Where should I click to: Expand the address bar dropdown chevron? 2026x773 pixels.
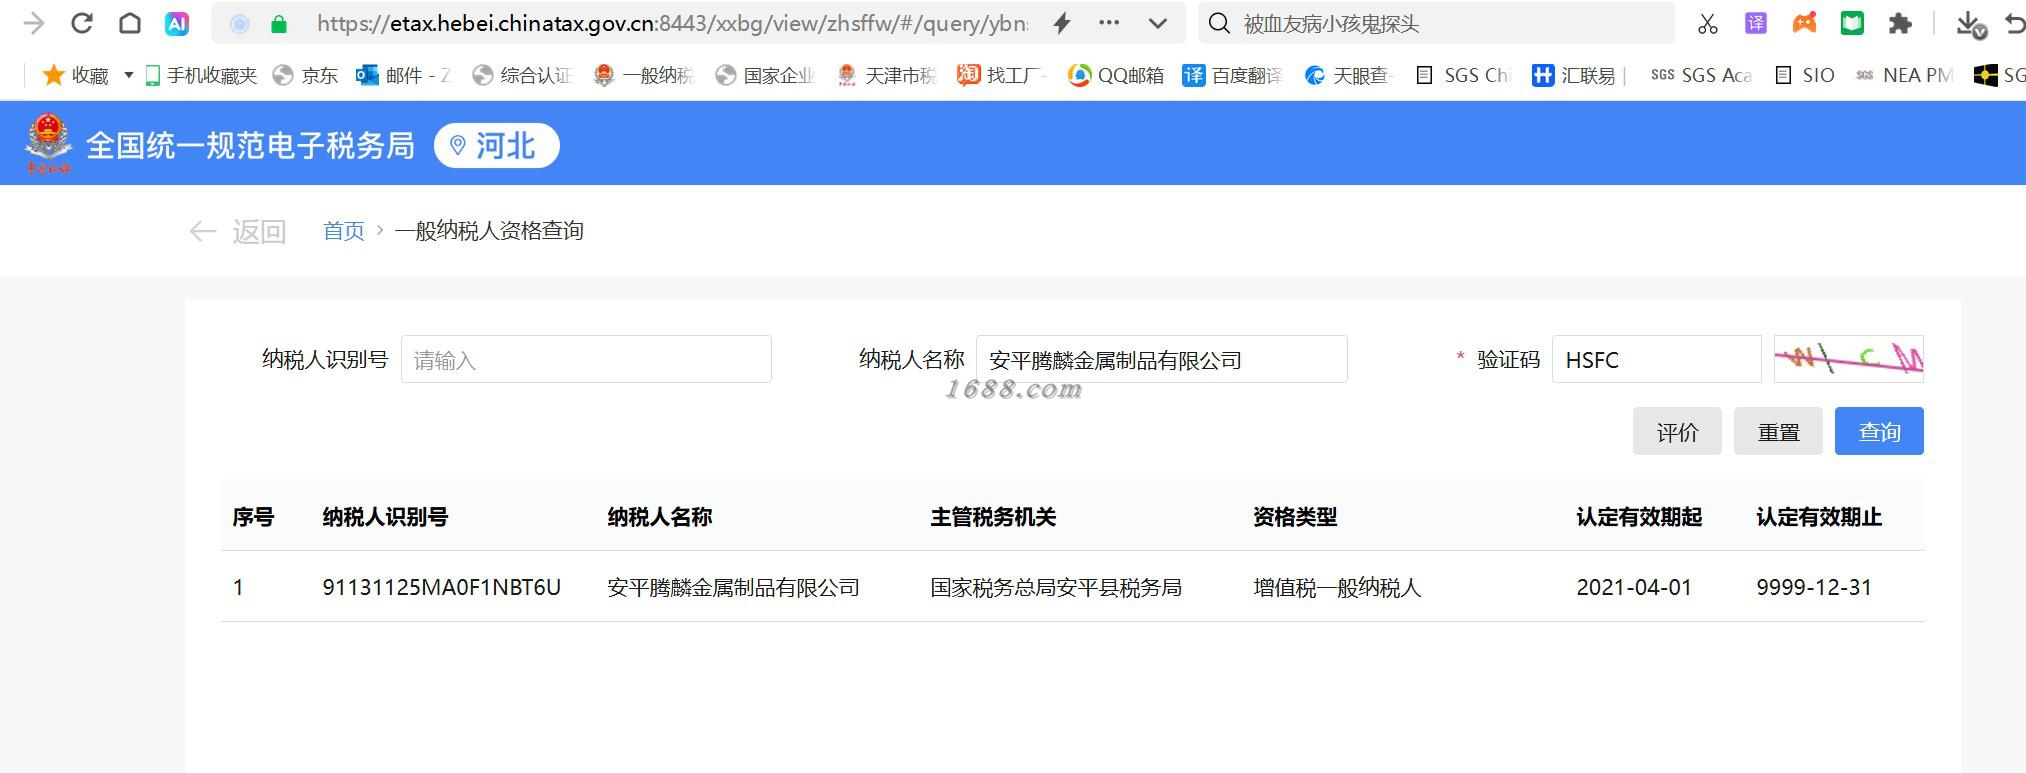[1158, 24]
